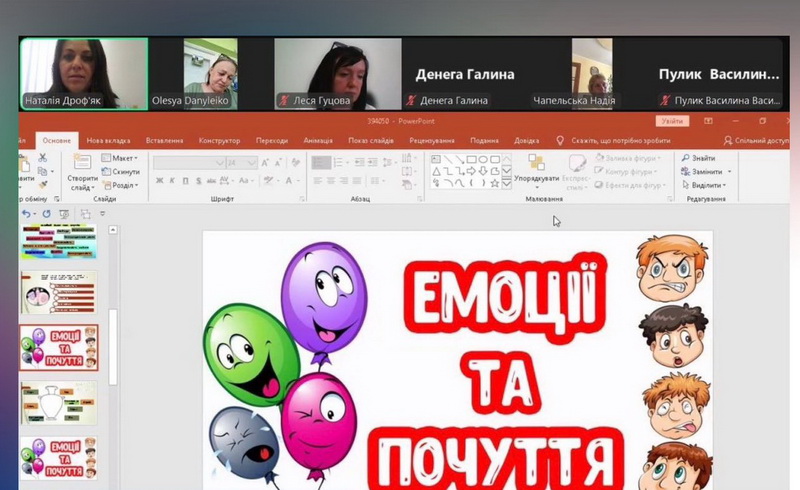This screenshot has width=800, height=490.
Task: Switch to the Вставлення (Insert) tab
Action: click(162, 141)
